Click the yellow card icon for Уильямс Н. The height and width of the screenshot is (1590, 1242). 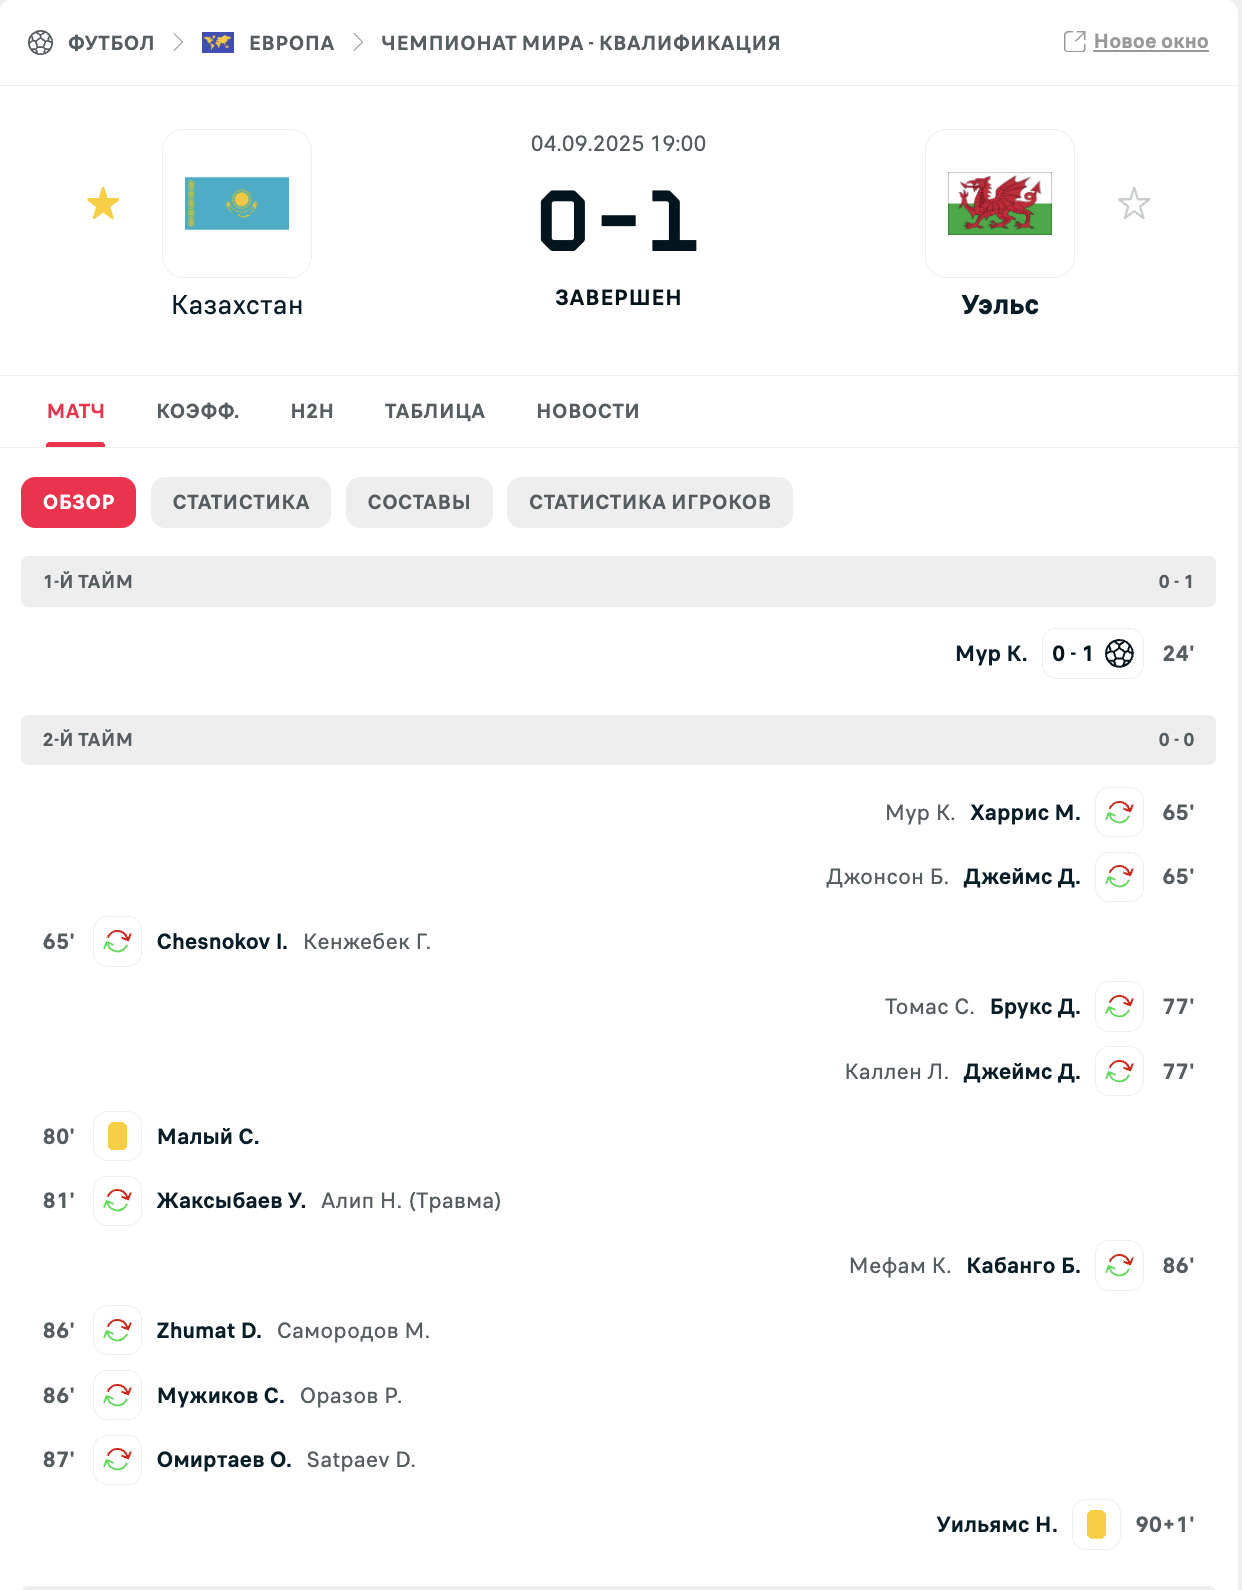tap(1096, 1524)
